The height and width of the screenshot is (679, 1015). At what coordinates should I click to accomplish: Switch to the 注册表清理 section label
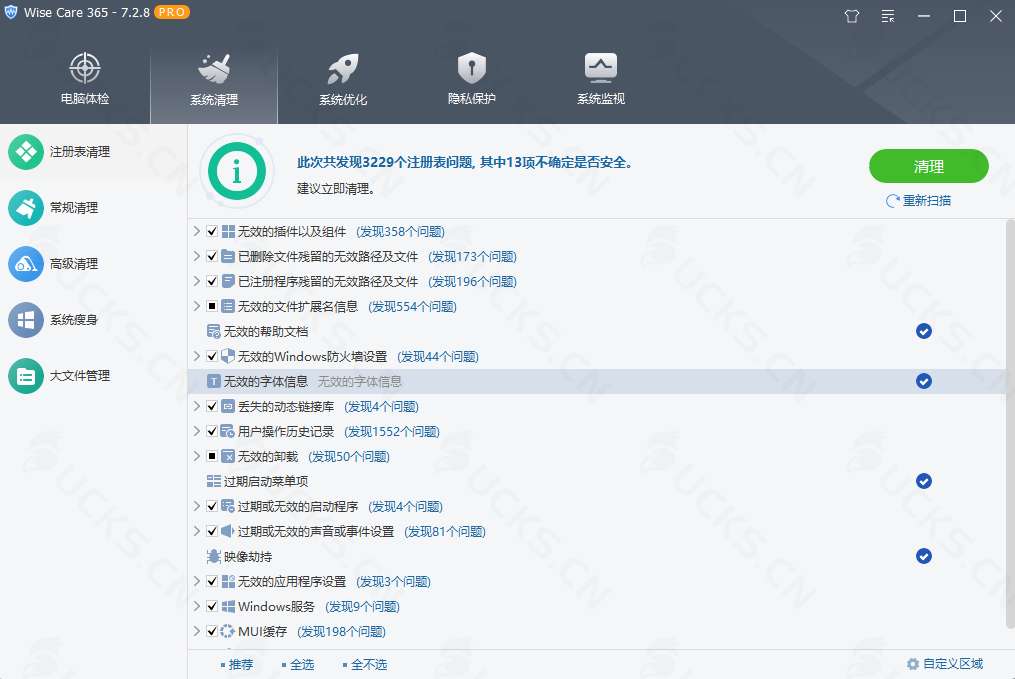[80, 152]
